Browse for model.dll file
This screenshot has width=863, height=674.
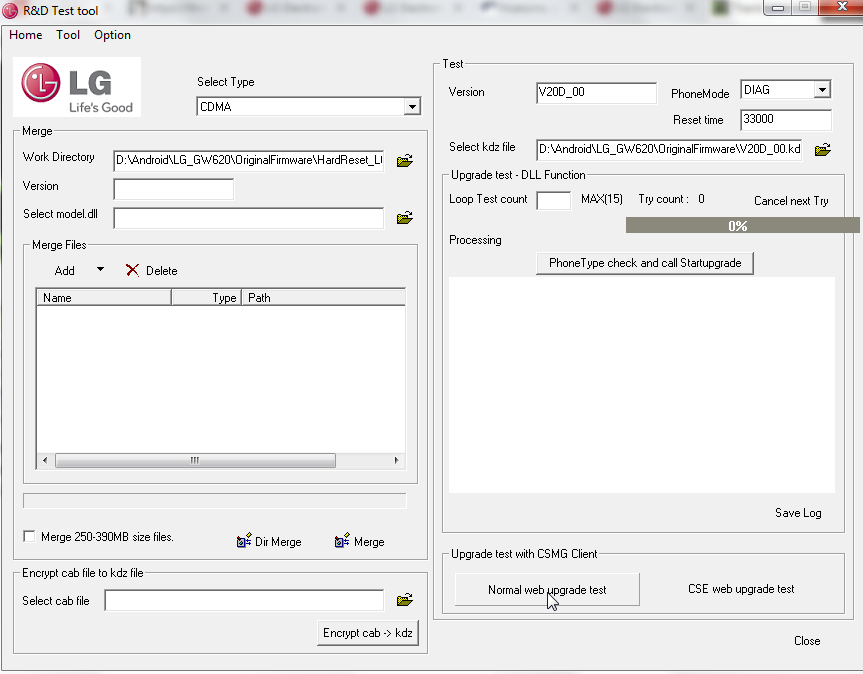tap(405, 218)
